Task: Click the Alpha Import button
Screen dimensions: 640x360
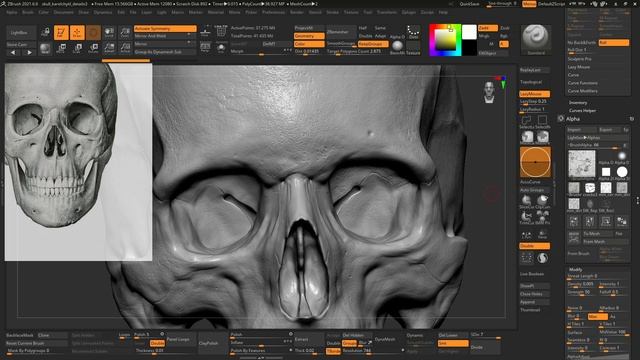Action: 582,130
